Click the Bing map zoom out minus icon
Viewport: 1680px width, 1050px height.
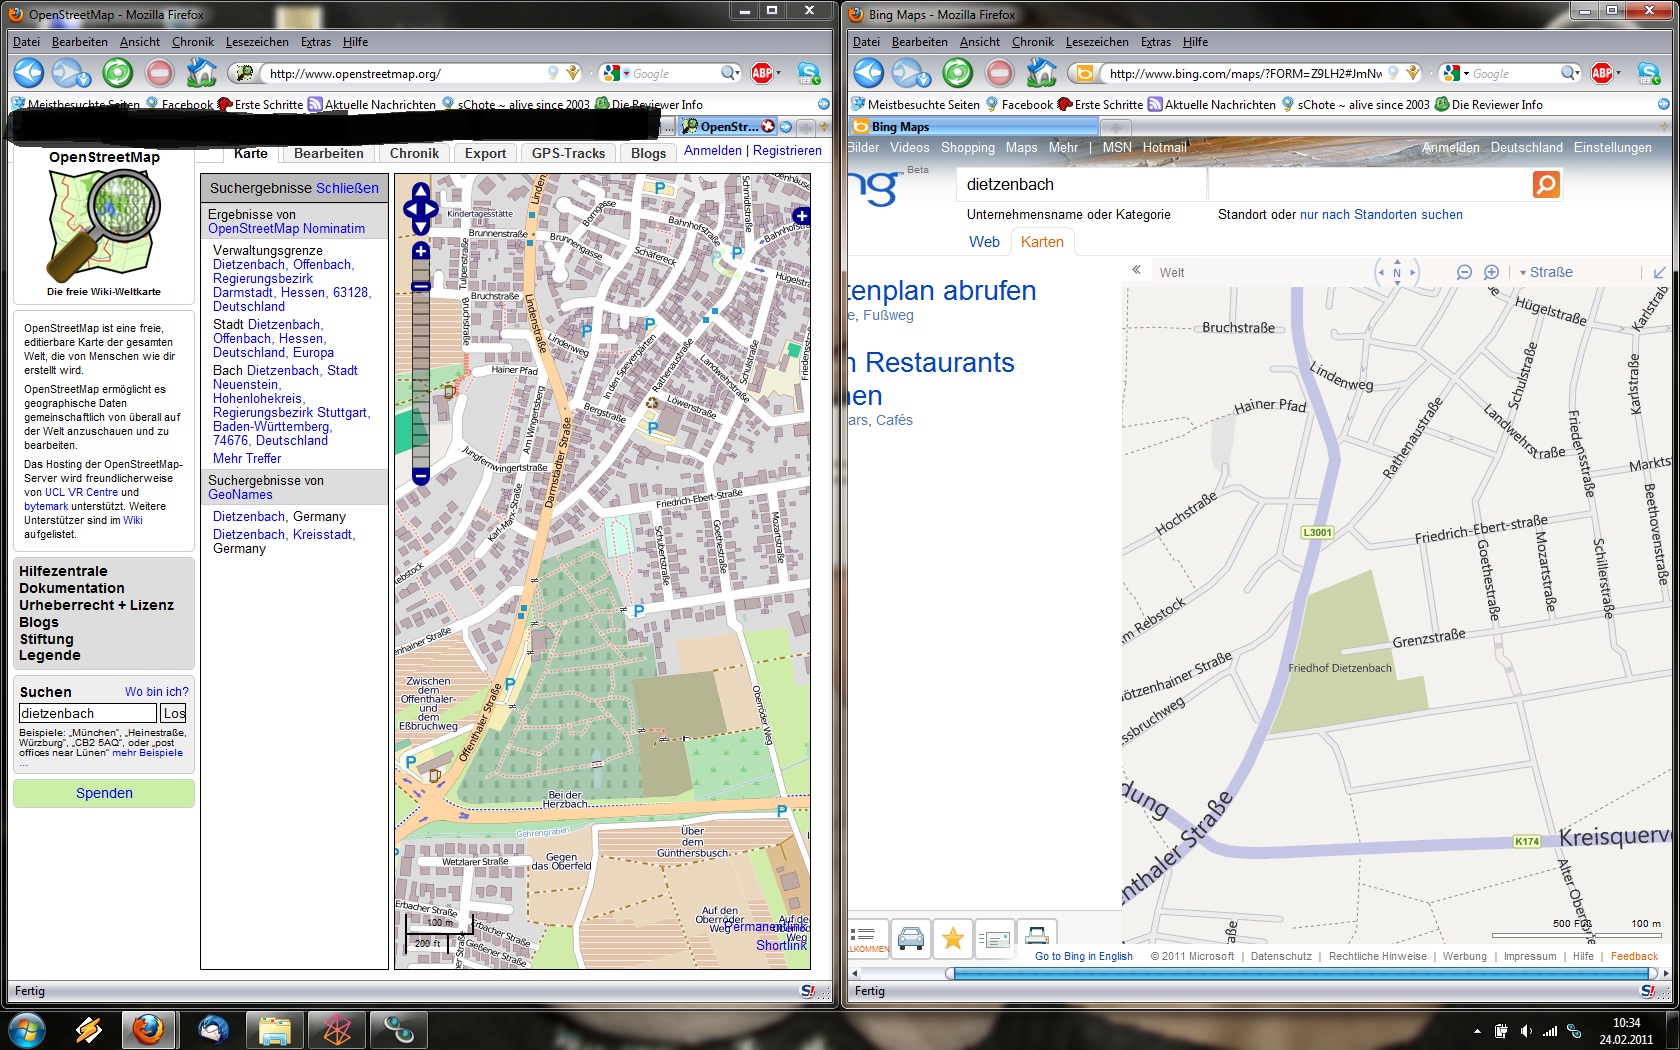tap(1464, 272)
